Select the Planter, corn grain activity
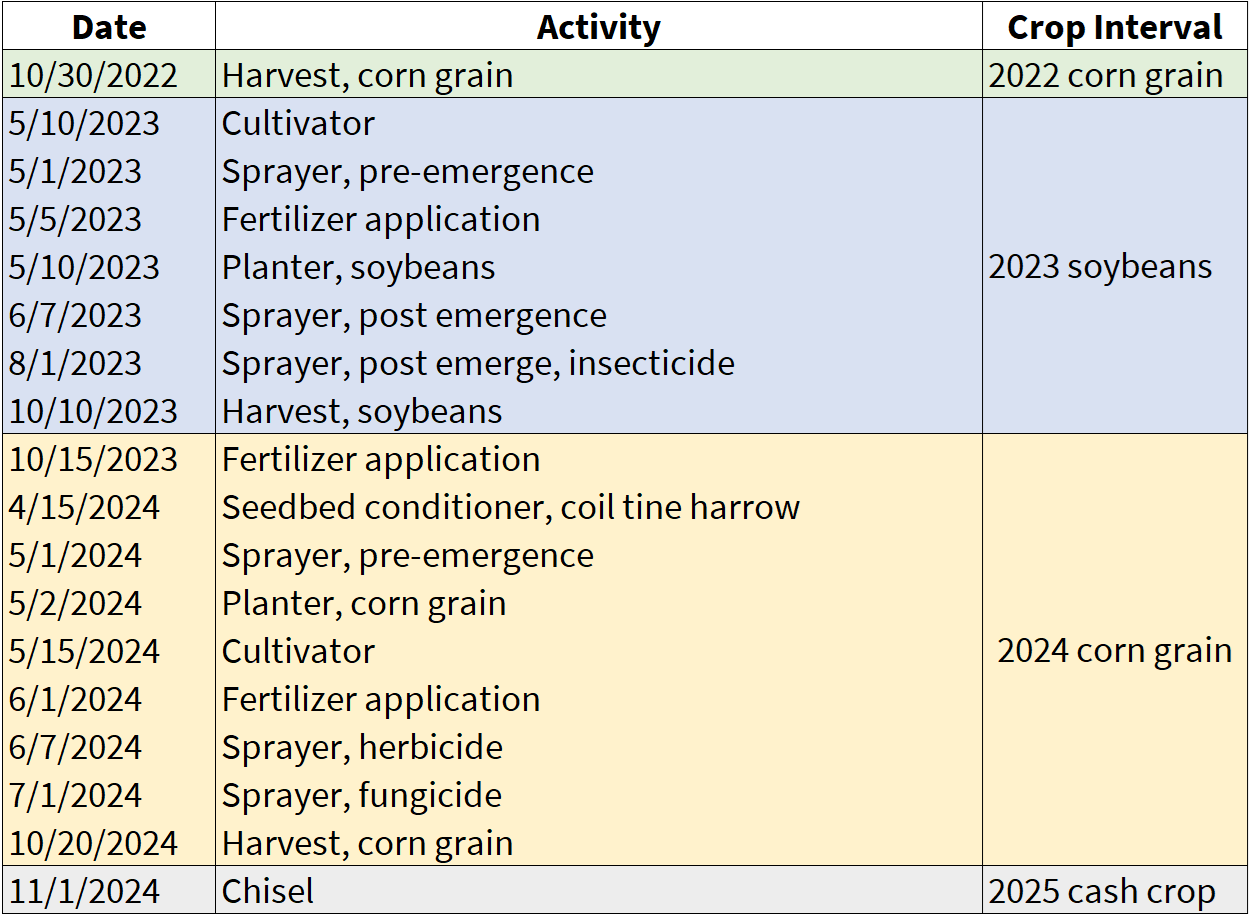 [364, 603]
